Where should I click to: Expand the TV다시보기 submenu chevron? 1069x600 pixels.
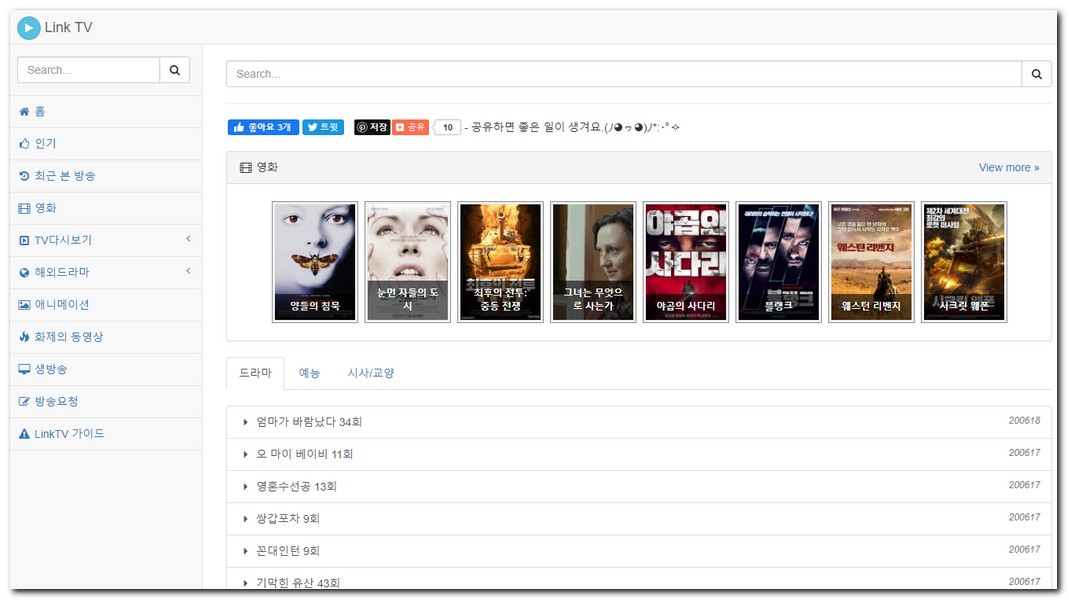[x=188, y=239]
